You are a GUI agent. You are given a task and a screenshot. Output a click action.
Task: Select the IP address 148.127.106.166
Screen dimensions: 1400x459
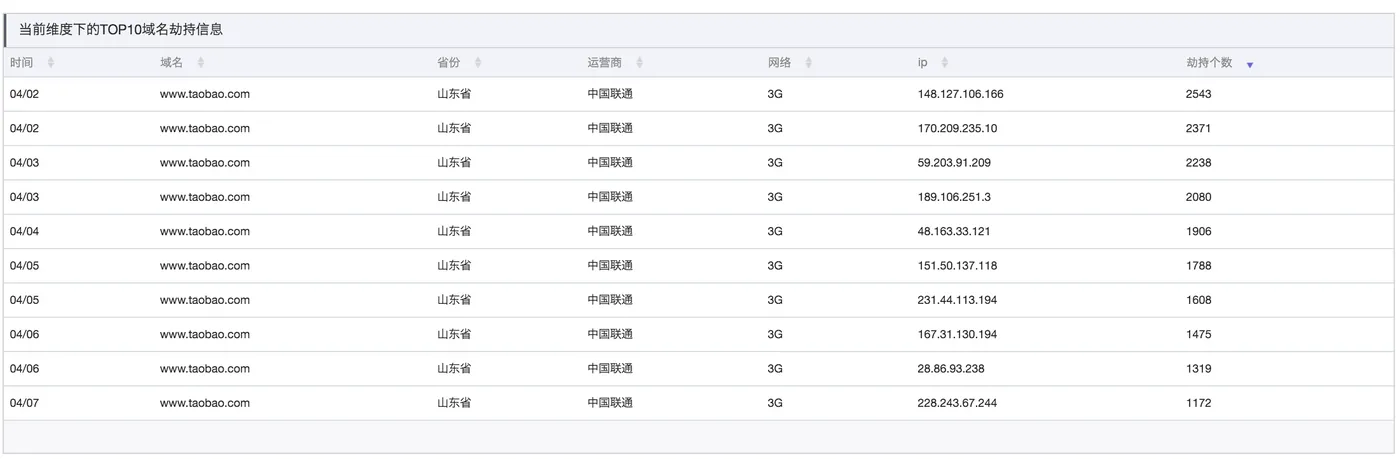pos(960,94)
